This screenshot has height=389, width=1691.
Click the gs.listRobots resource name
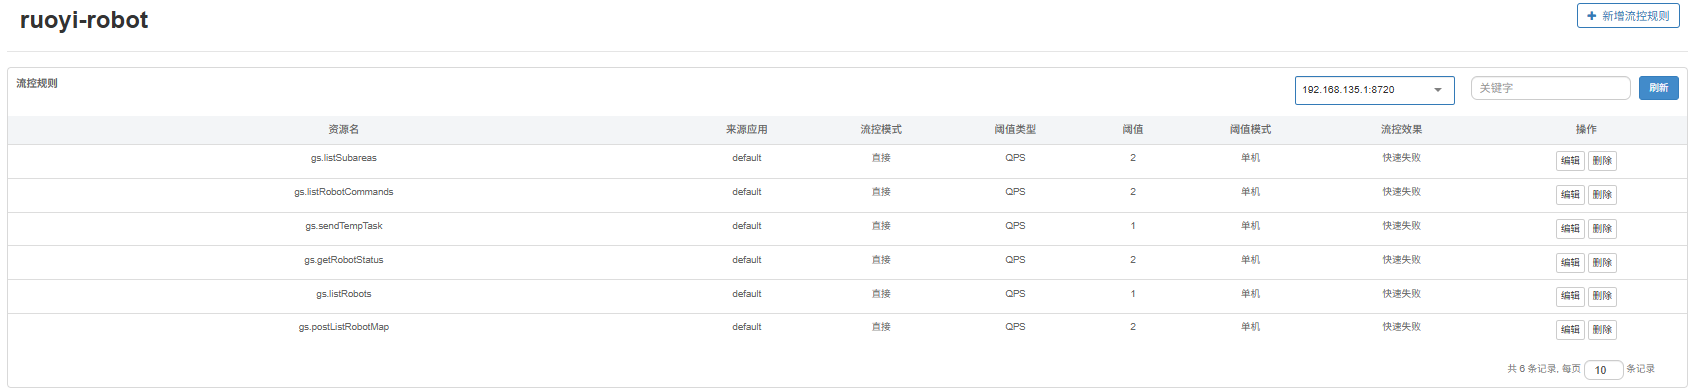point(344,294)
